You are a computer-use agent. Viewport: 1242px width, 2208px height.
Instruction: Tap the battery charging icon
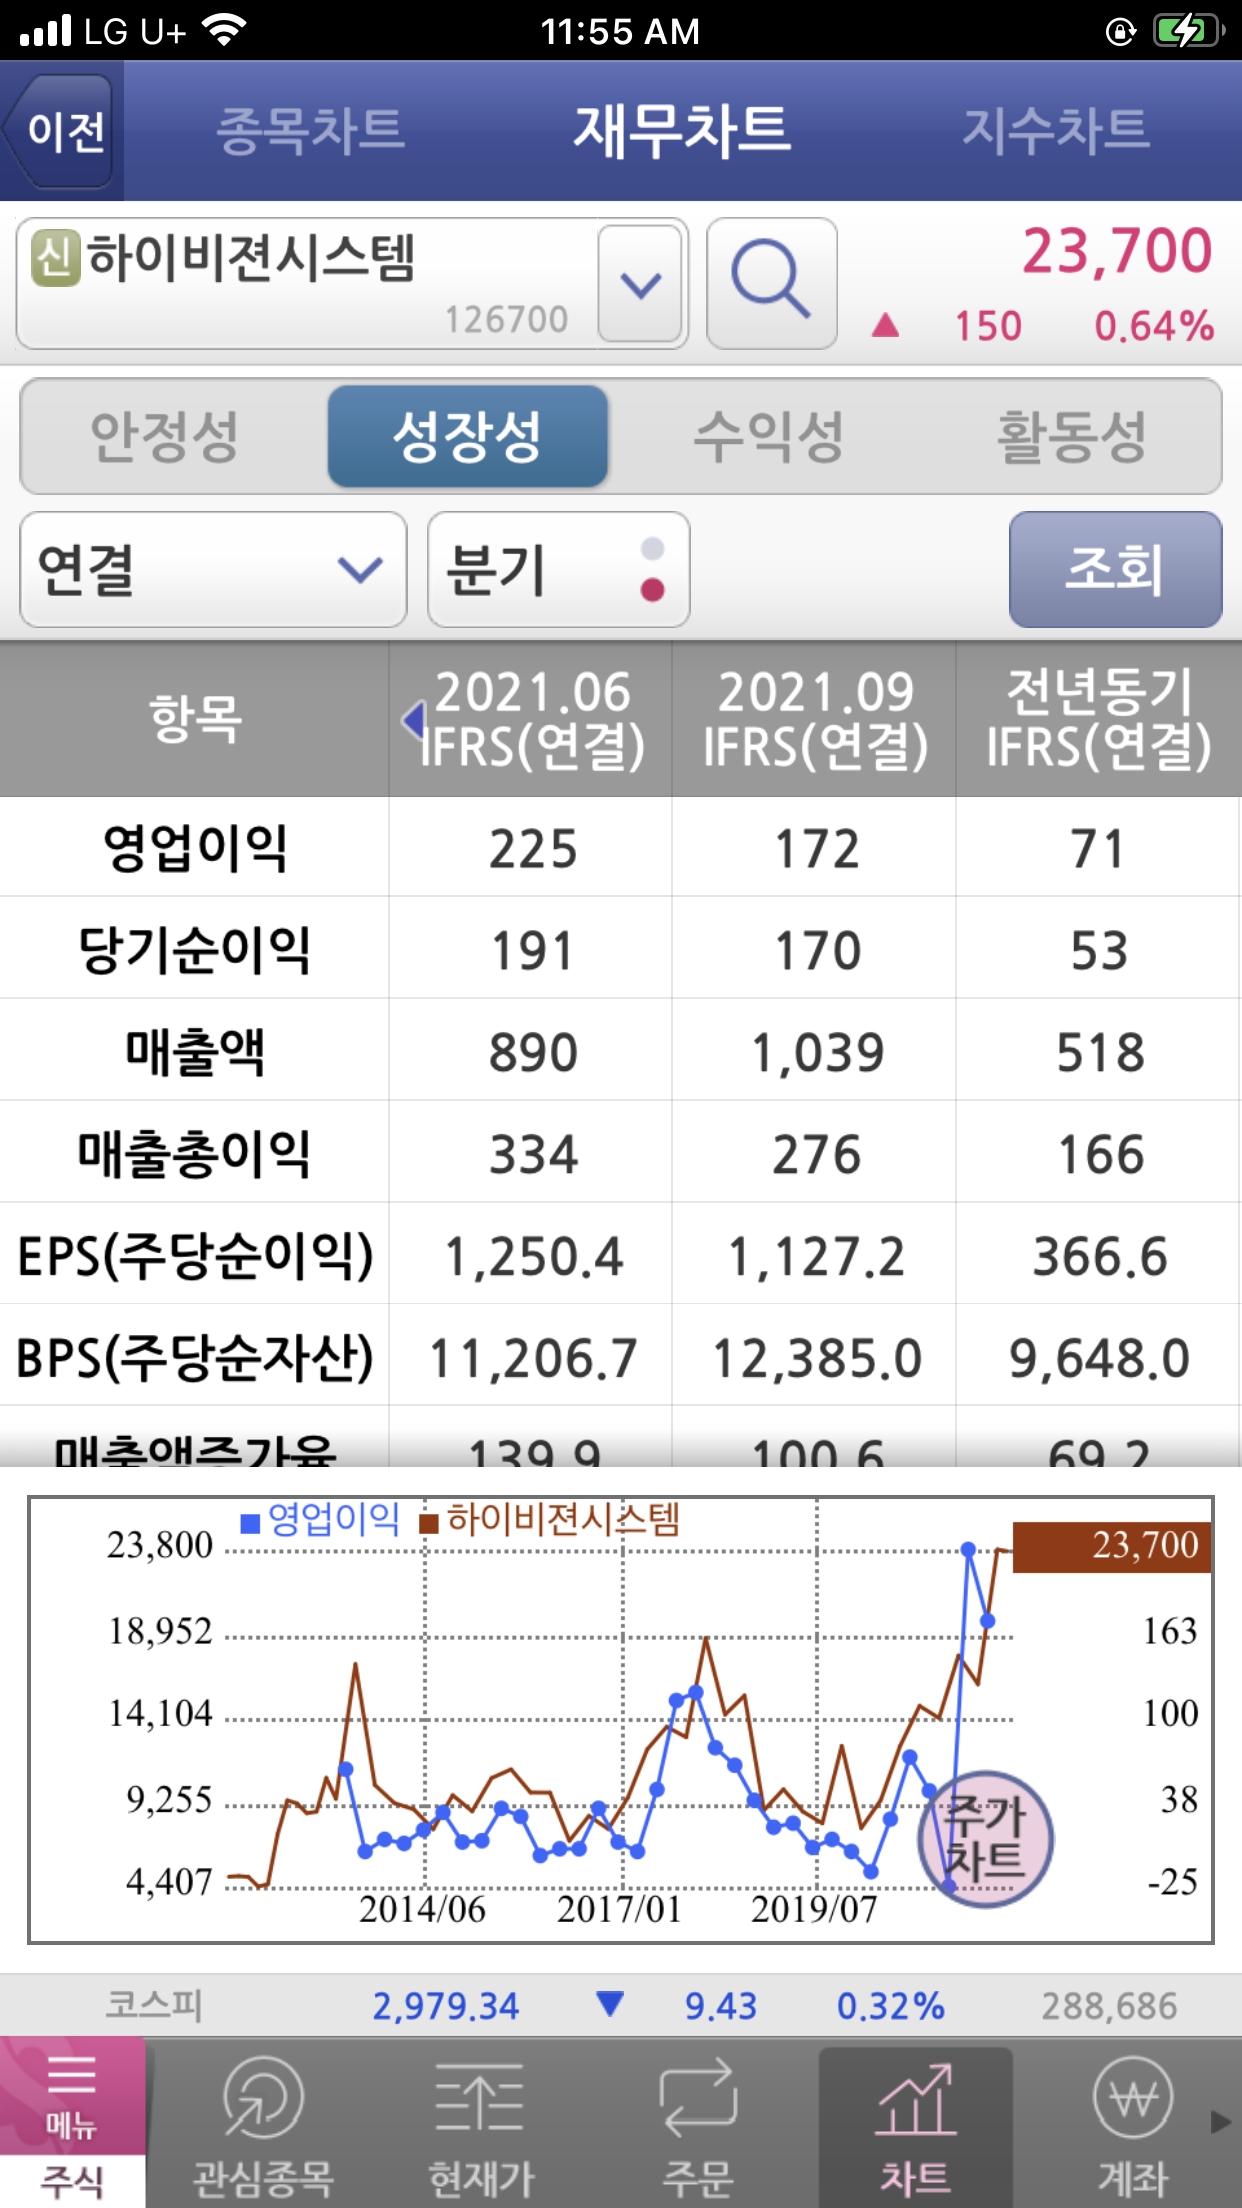[1188, 31]
